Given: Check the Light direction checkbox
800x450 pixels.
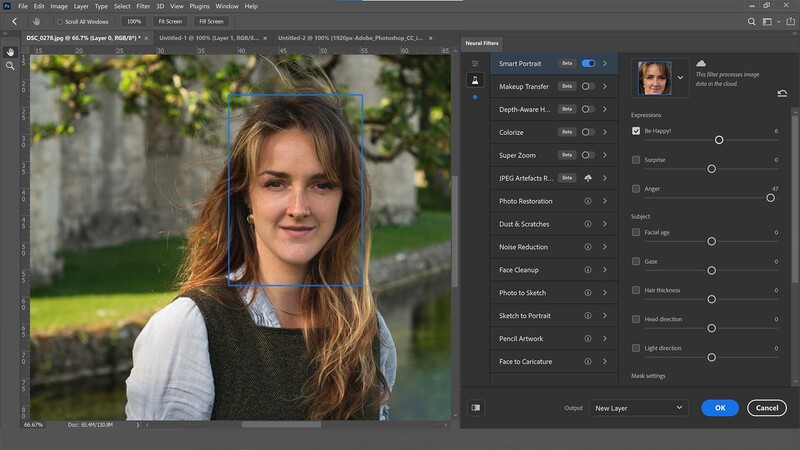Looking at the screenshot, I should click(x=636, y=348).
